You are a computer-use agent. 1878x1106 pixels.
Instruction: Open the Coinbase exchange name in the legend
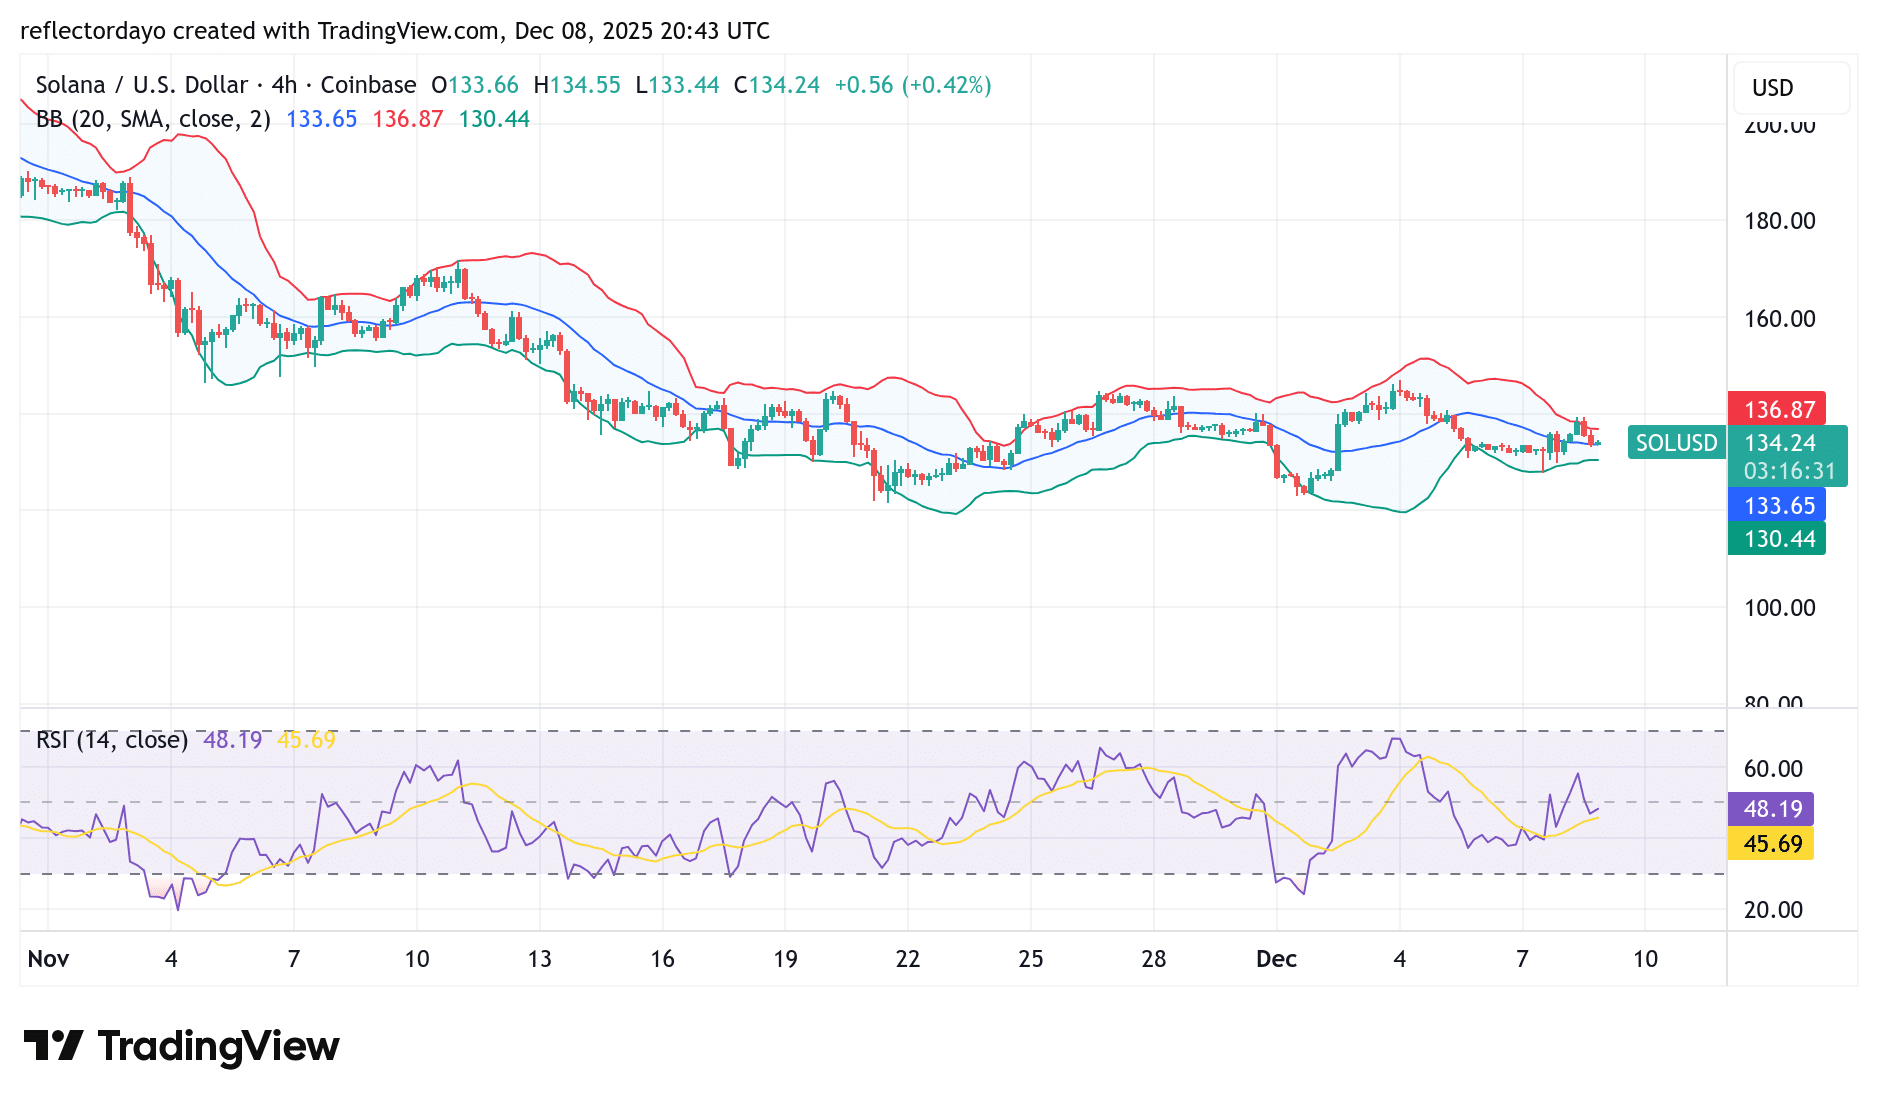pyautogui.click(x=370, y=85)
